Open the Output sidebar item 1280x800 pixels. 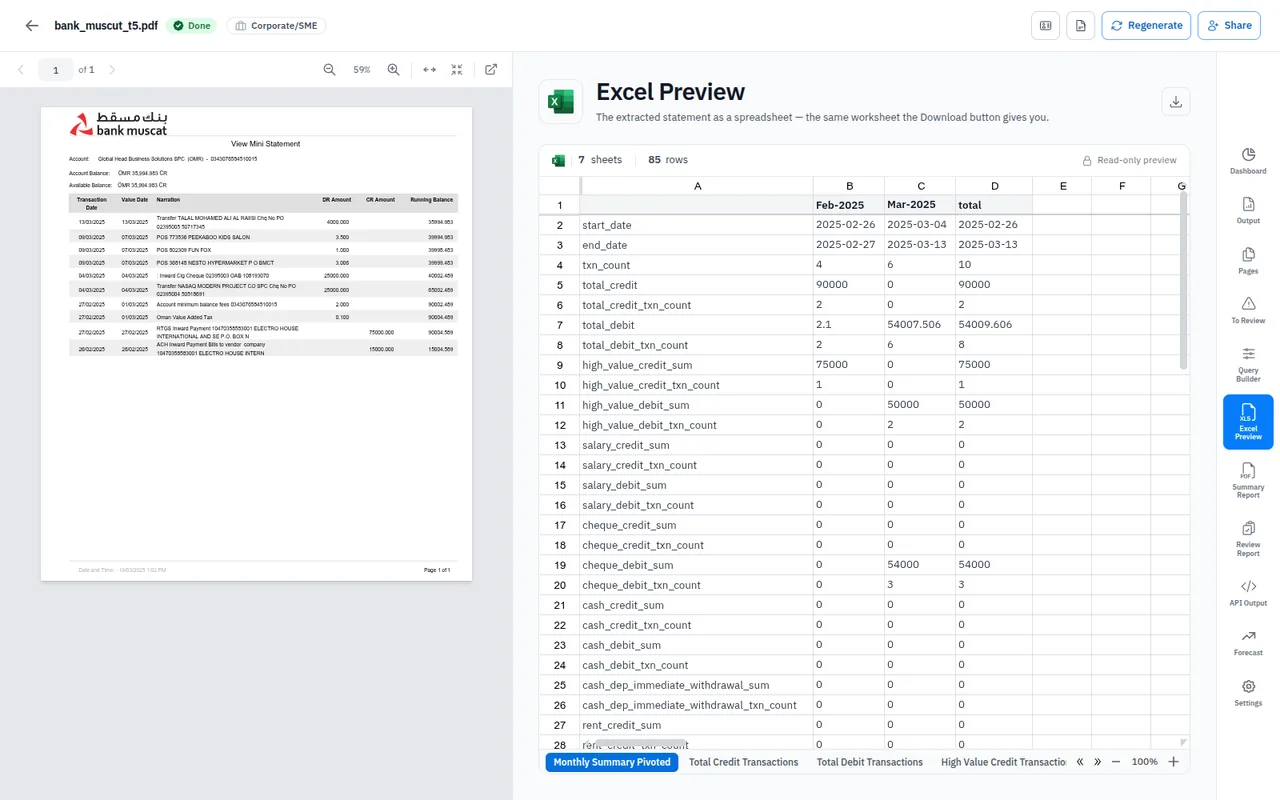pos(1248,210)
